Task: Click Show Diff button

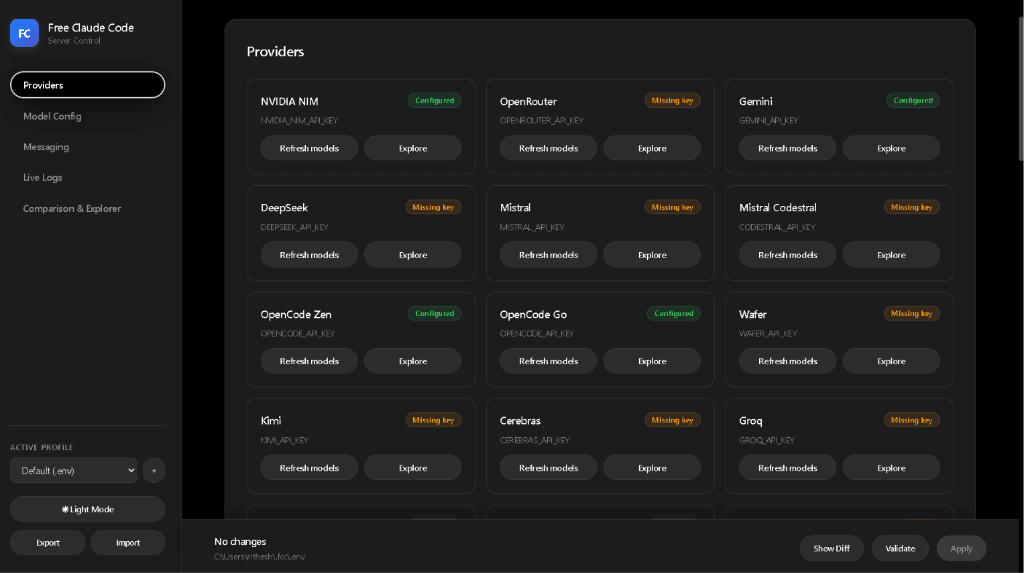Action: [831, 548]
